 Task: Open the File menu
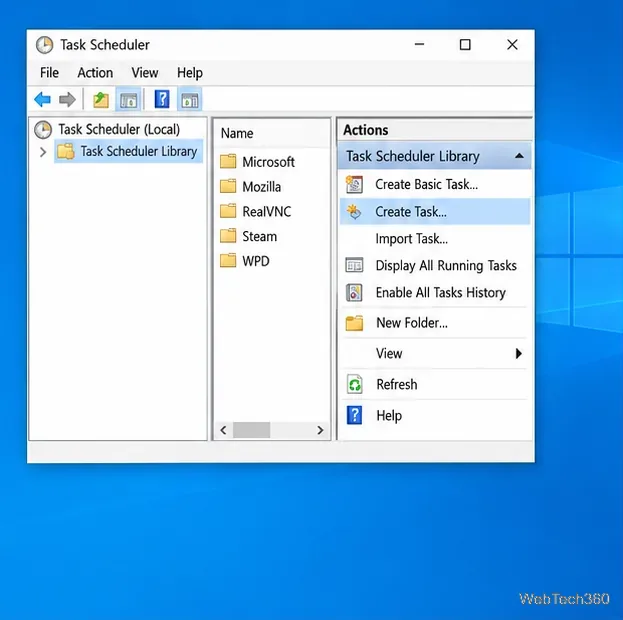tap(50, 73)
